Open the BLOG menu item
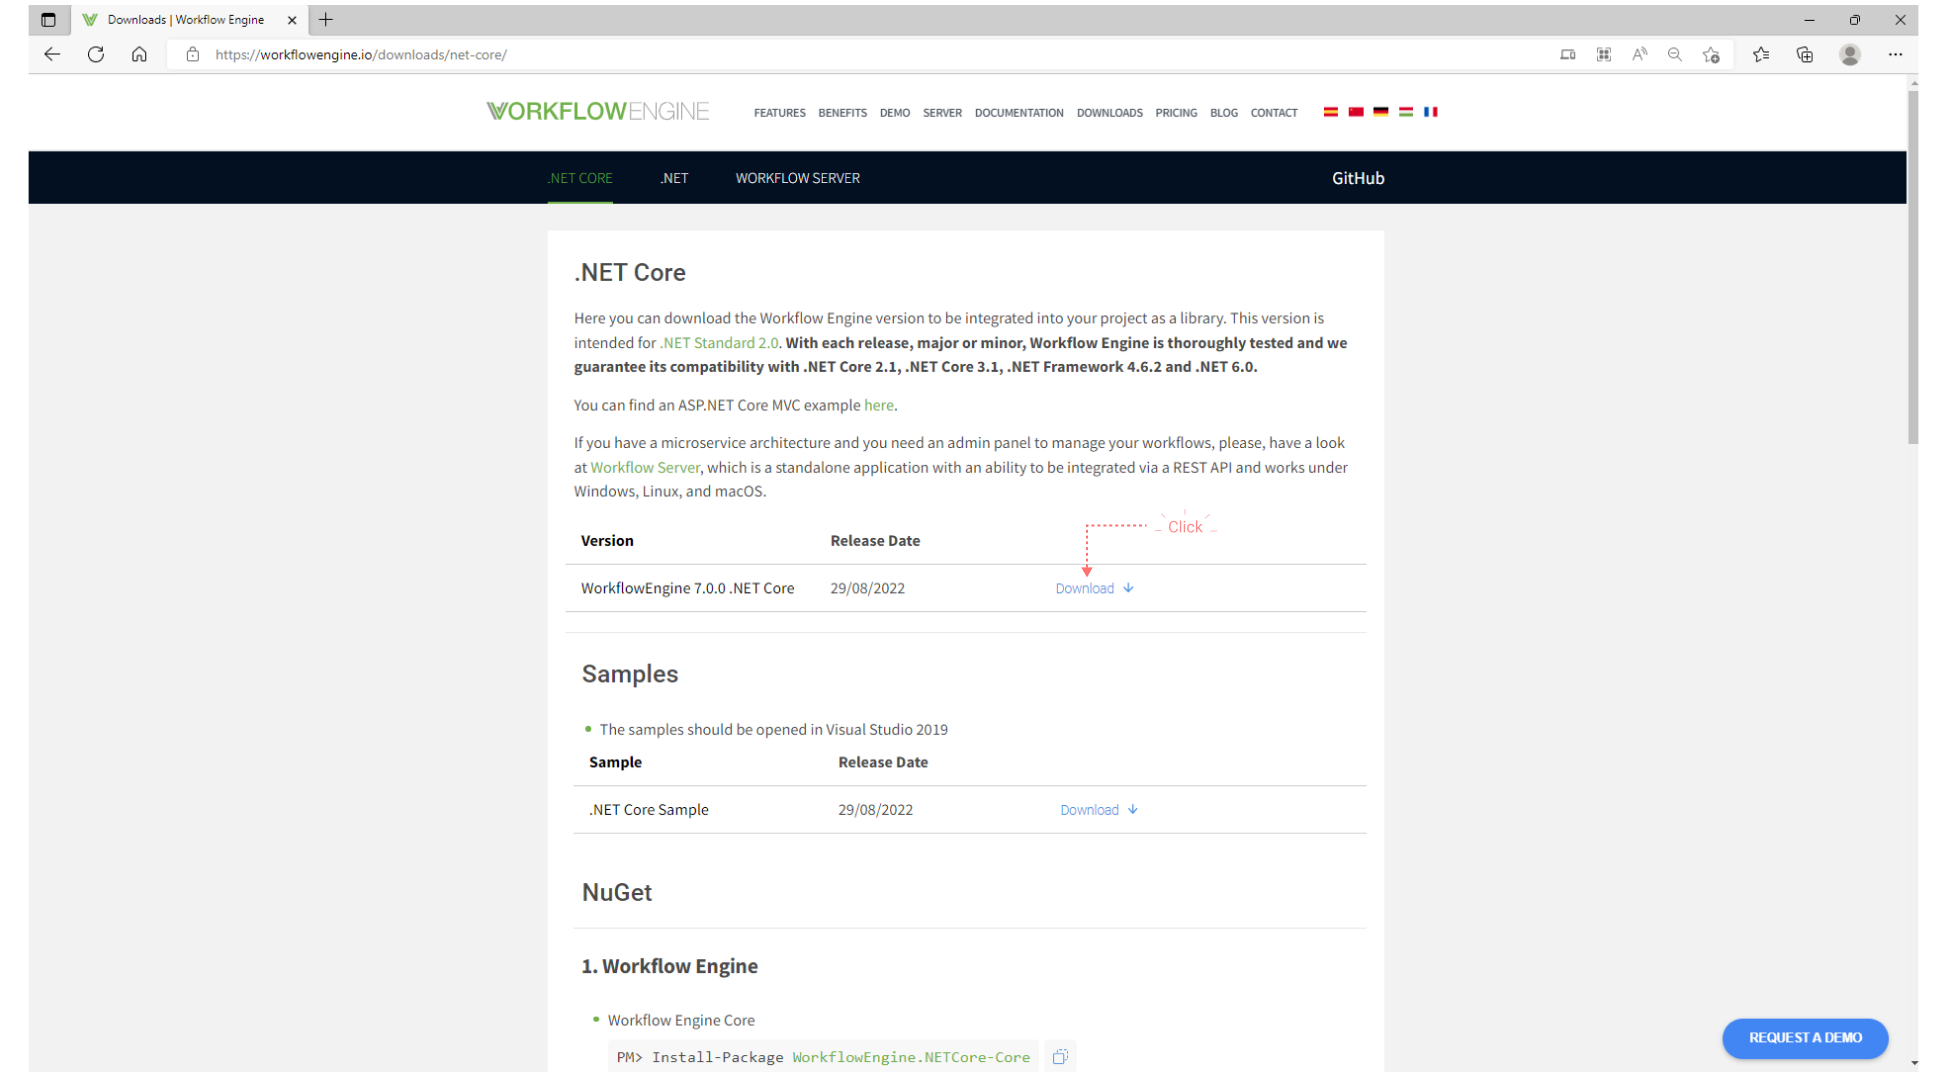 [x=1224, y=113]
